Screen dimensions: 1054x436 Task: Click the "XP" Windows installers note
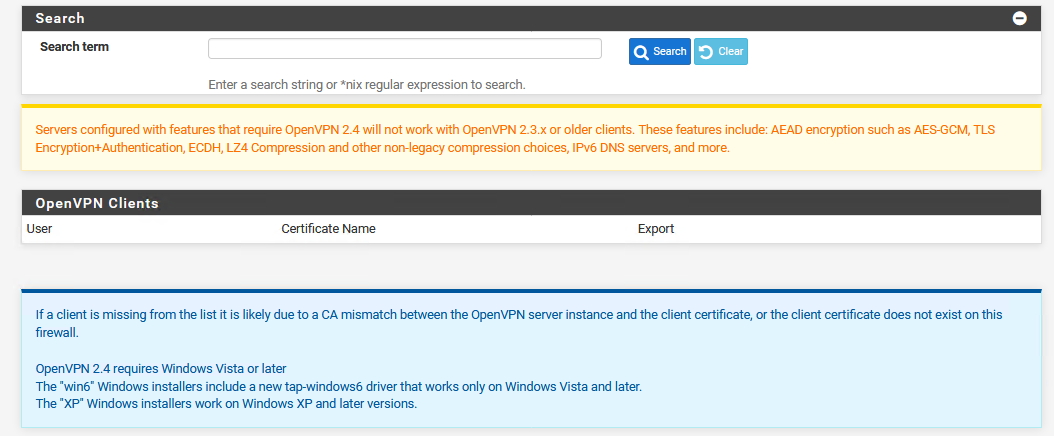[226, 404]
